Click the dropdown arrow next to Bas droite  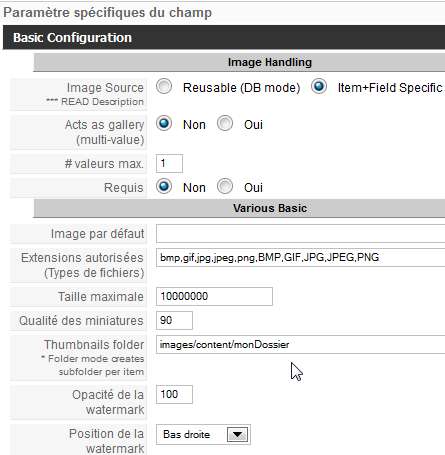(237, 435)
